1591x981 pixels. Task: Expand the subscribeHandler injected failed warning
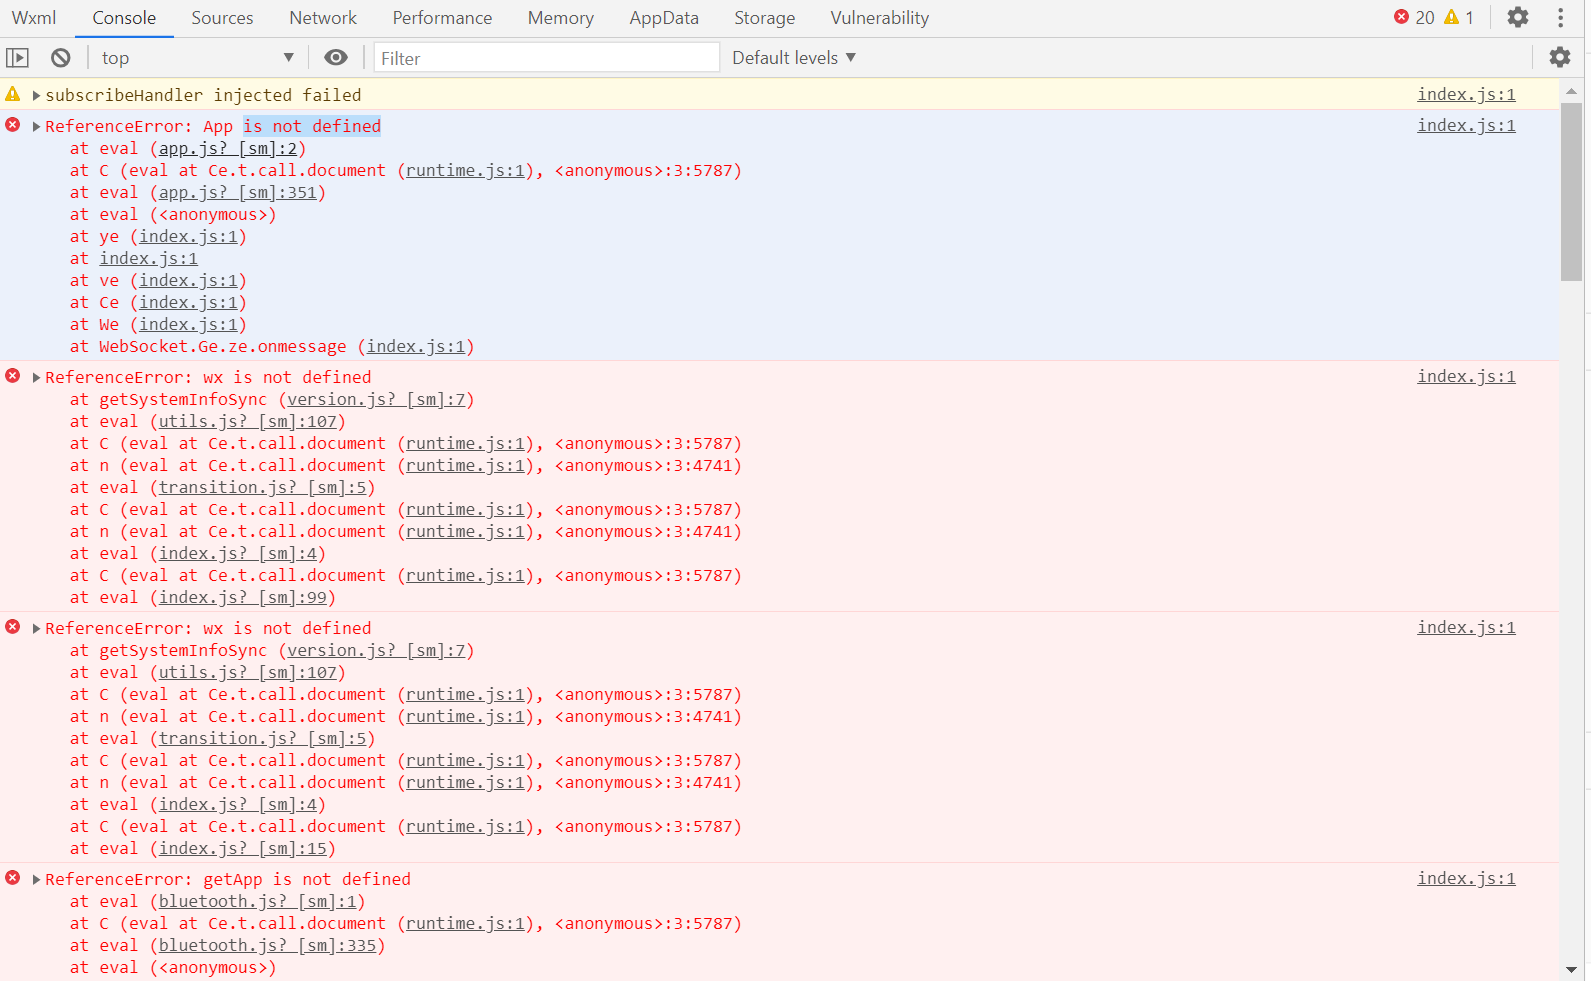tap(37, 95)
